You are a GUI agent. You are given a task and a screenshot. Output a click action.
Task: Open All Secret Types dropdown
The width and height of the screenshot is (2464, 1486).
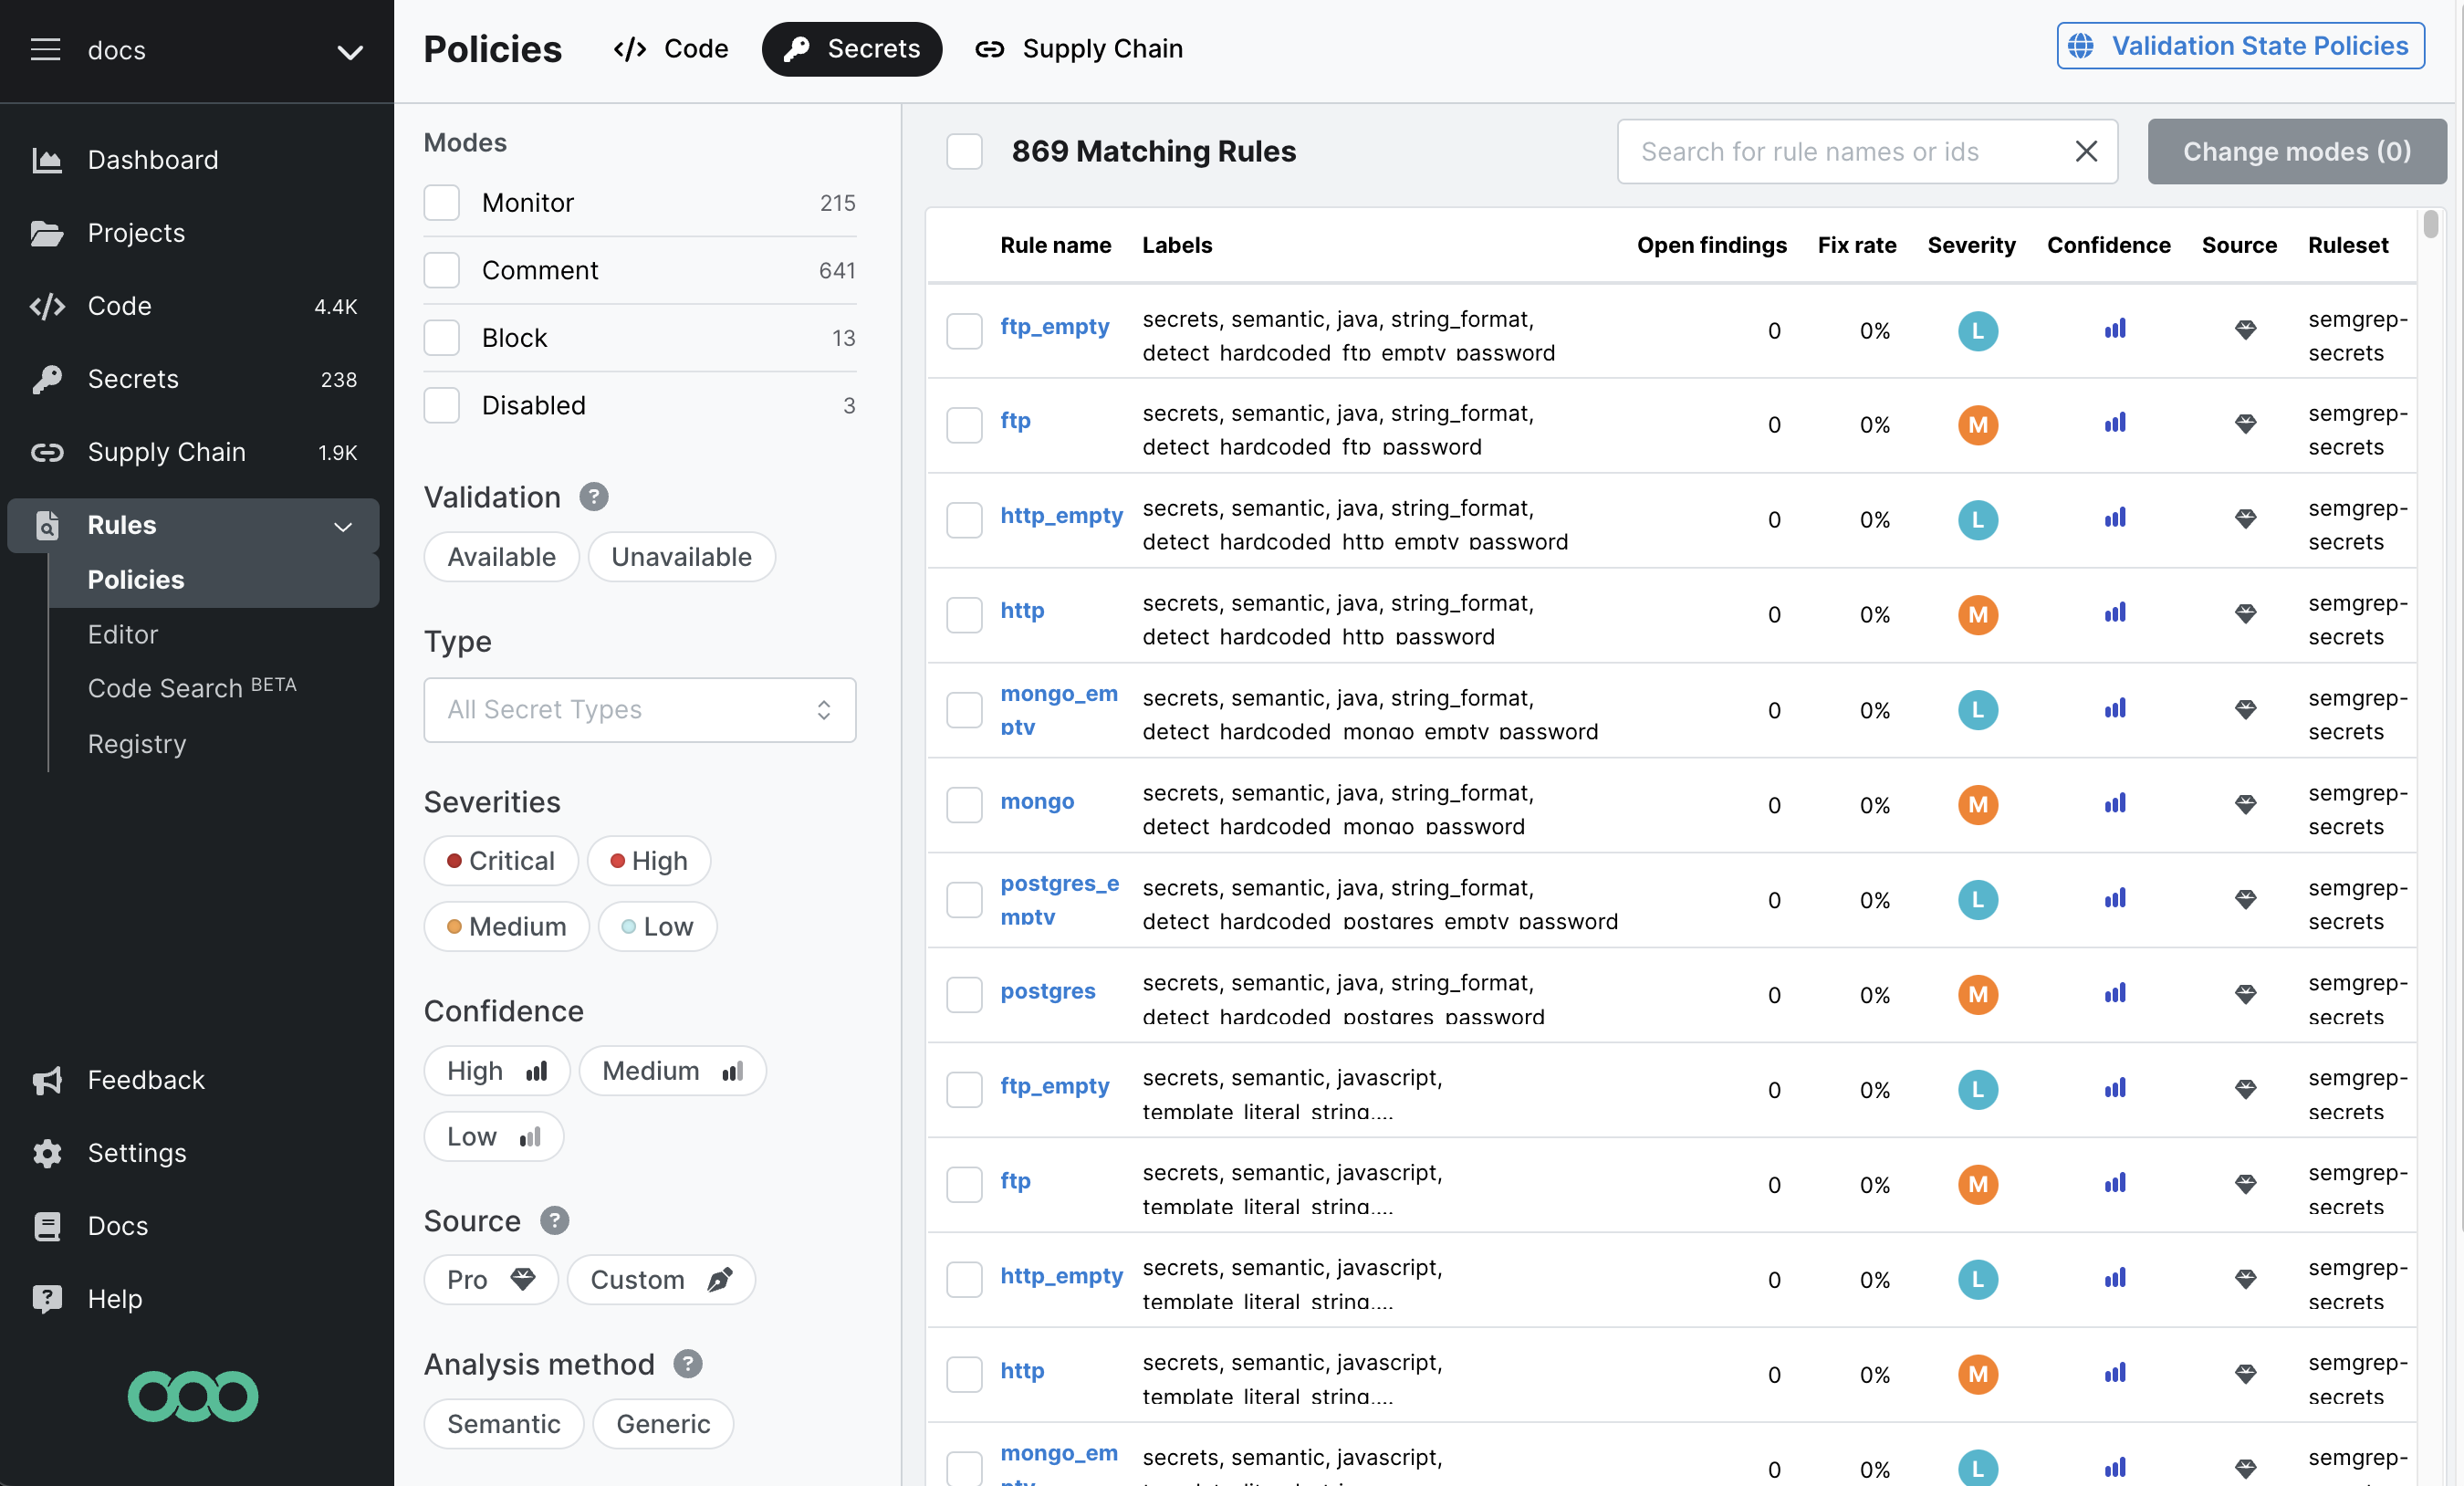pyautogui.click(x=639, y=710)
